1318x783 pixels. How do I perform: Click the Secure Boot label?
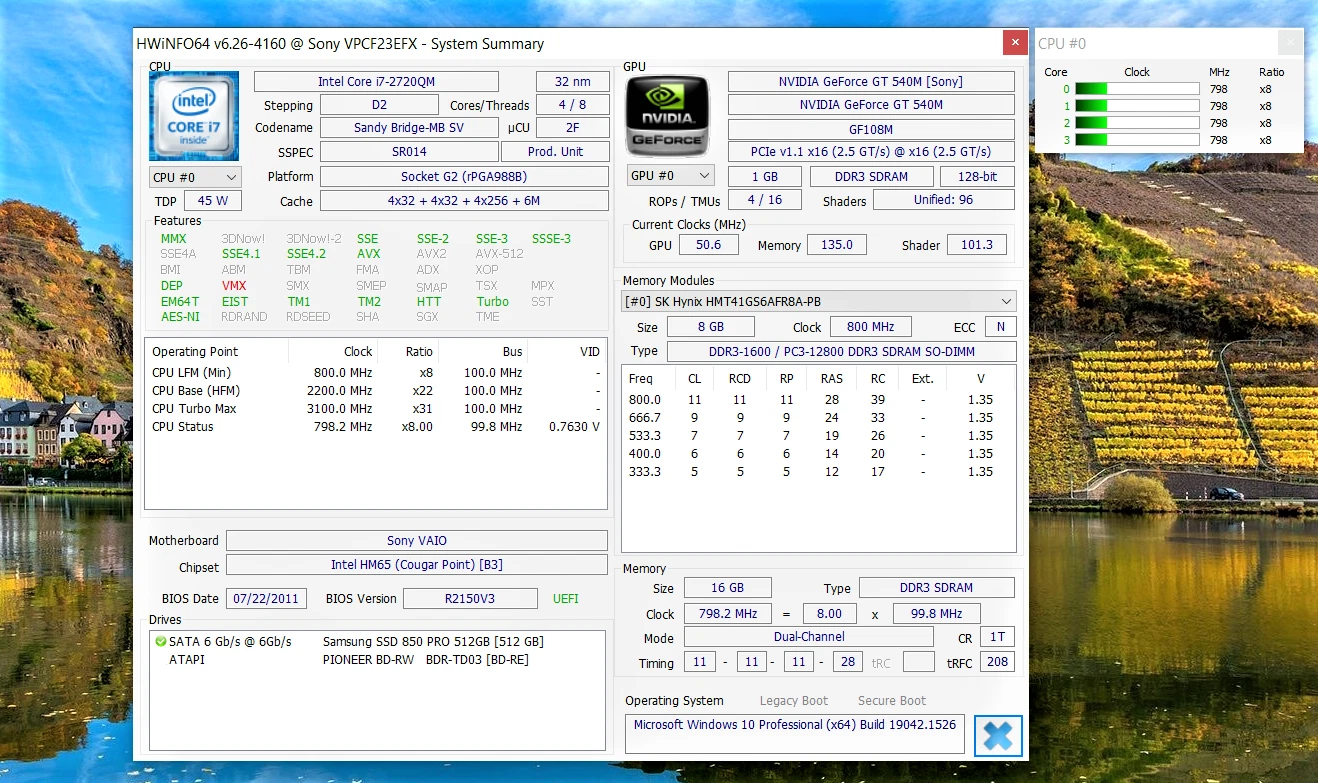tap(892, 701)
